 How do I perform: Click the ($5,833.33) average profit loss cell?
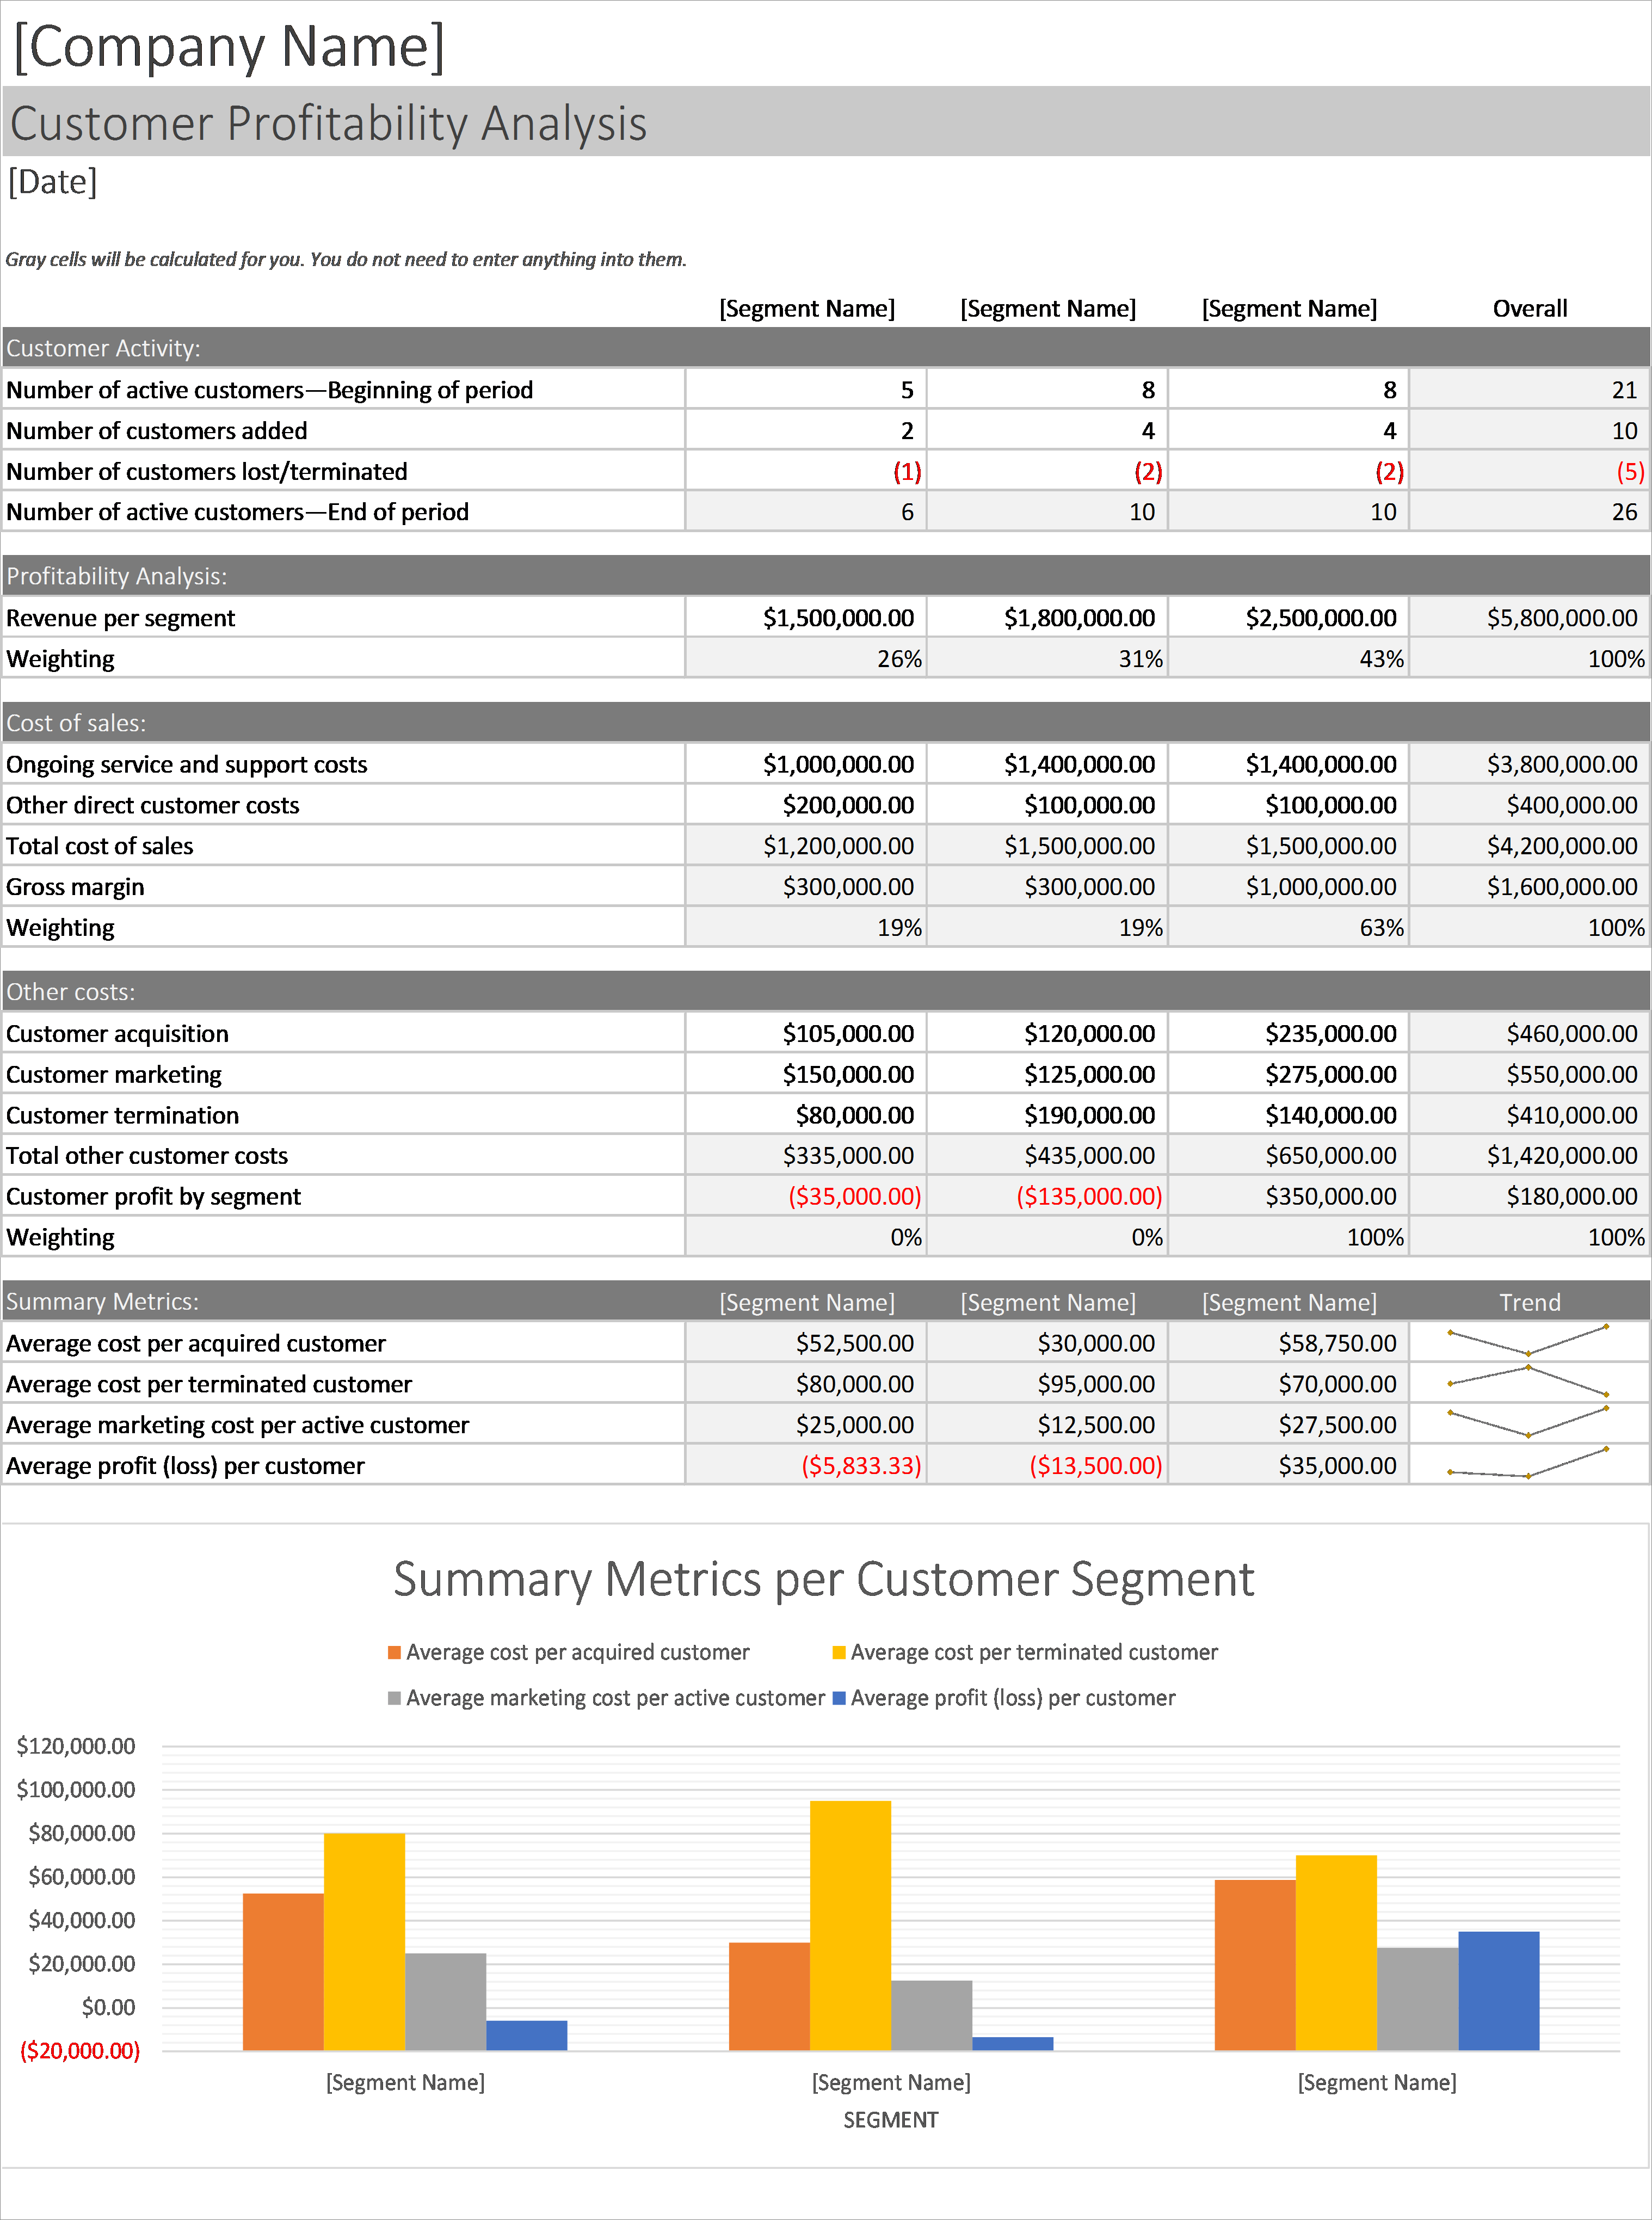[x=859, y=1464]
